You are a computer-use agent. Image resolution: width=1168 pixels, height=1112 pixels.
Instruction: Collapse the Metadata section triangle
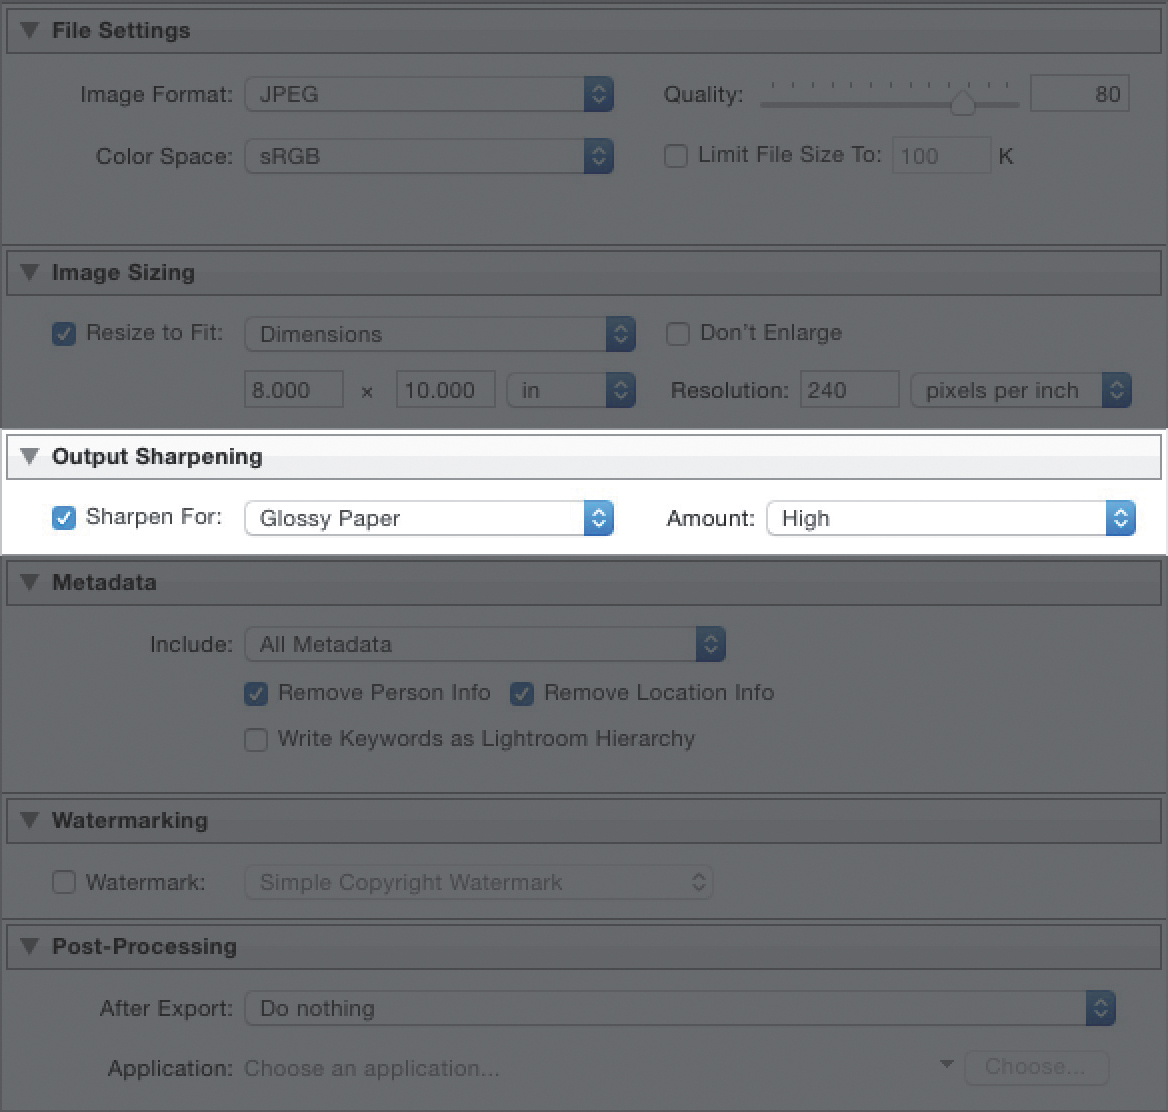pos(30,583)
